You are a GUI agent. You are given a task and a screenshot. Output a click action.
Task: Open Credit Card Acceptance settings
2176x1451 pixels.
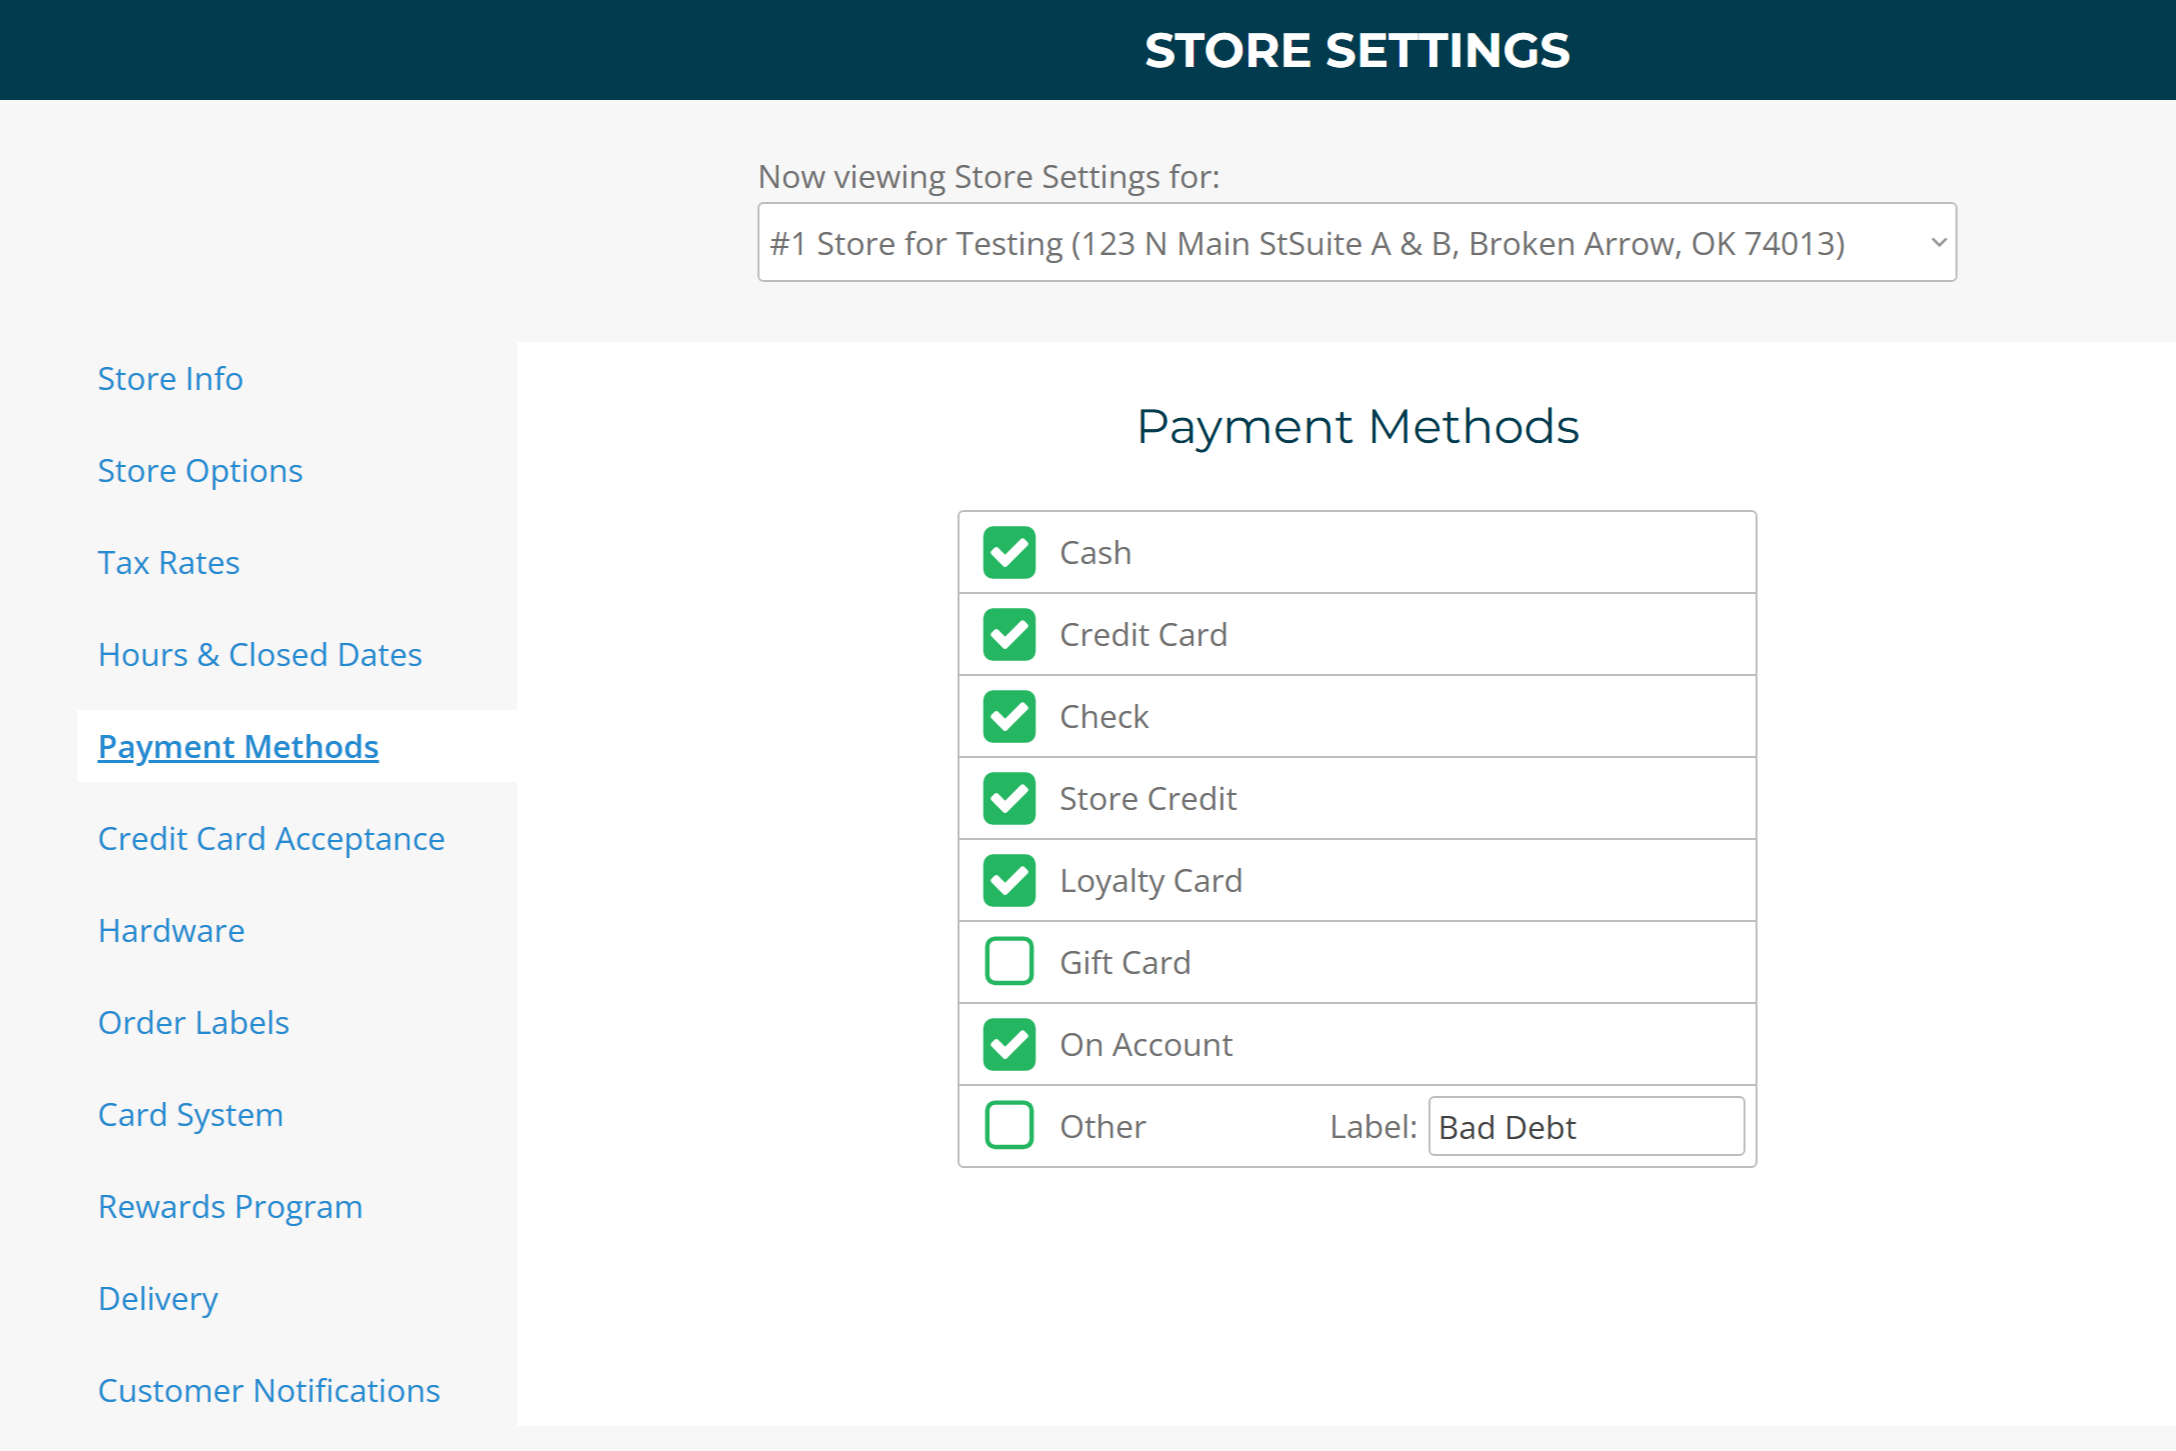coord(271,839)
